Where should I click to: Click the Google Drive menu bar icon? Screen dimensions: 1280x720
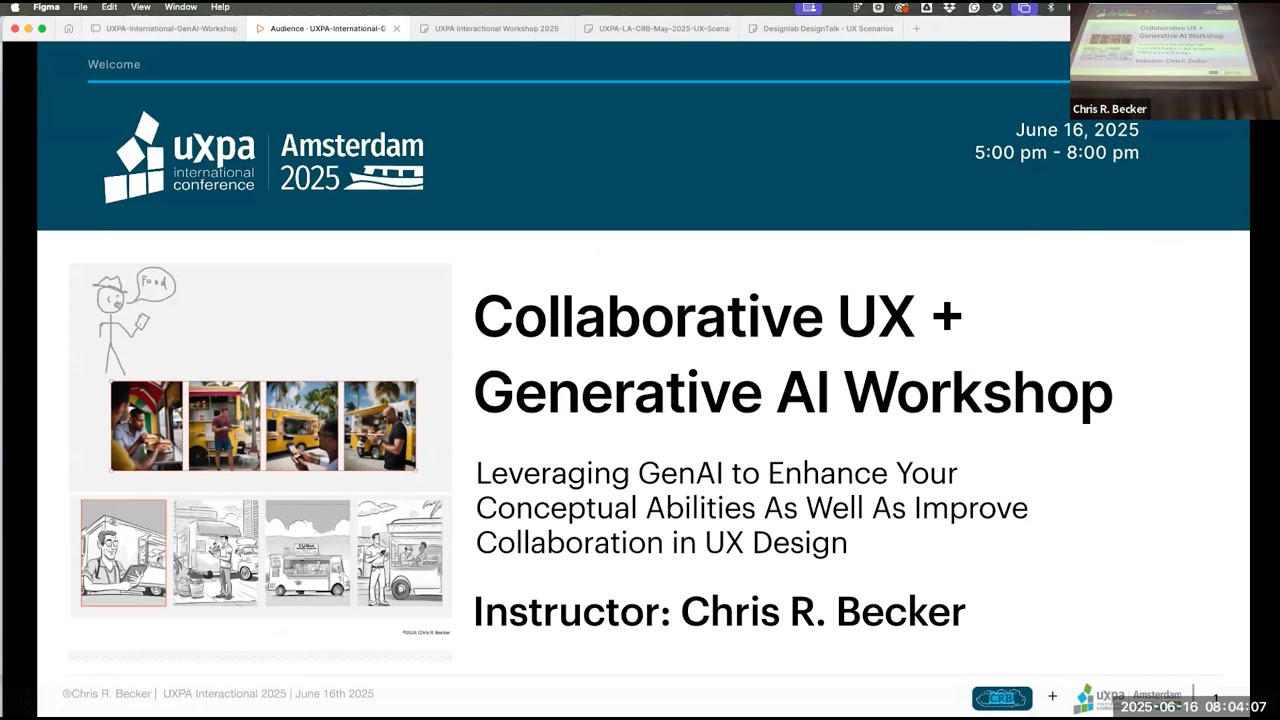926,7
